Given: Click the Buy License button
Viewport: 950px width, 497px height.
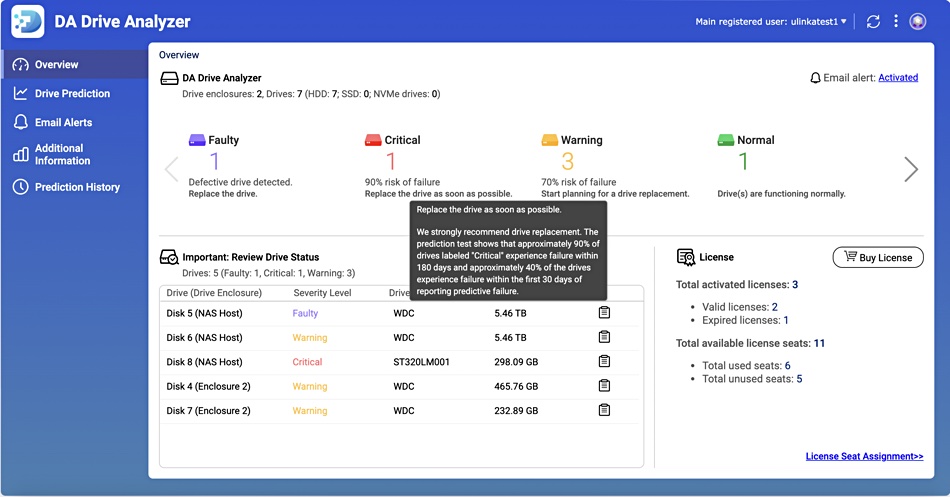Looking at the screenshot, I should (x=878, y=257).
